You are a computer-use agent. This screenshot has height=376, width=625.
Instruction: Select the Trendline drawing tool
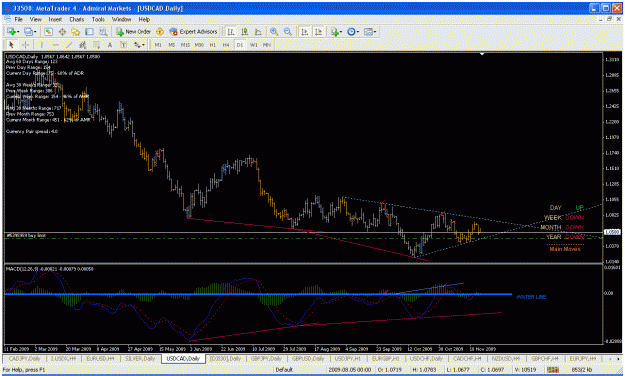[x=69, y=45]
